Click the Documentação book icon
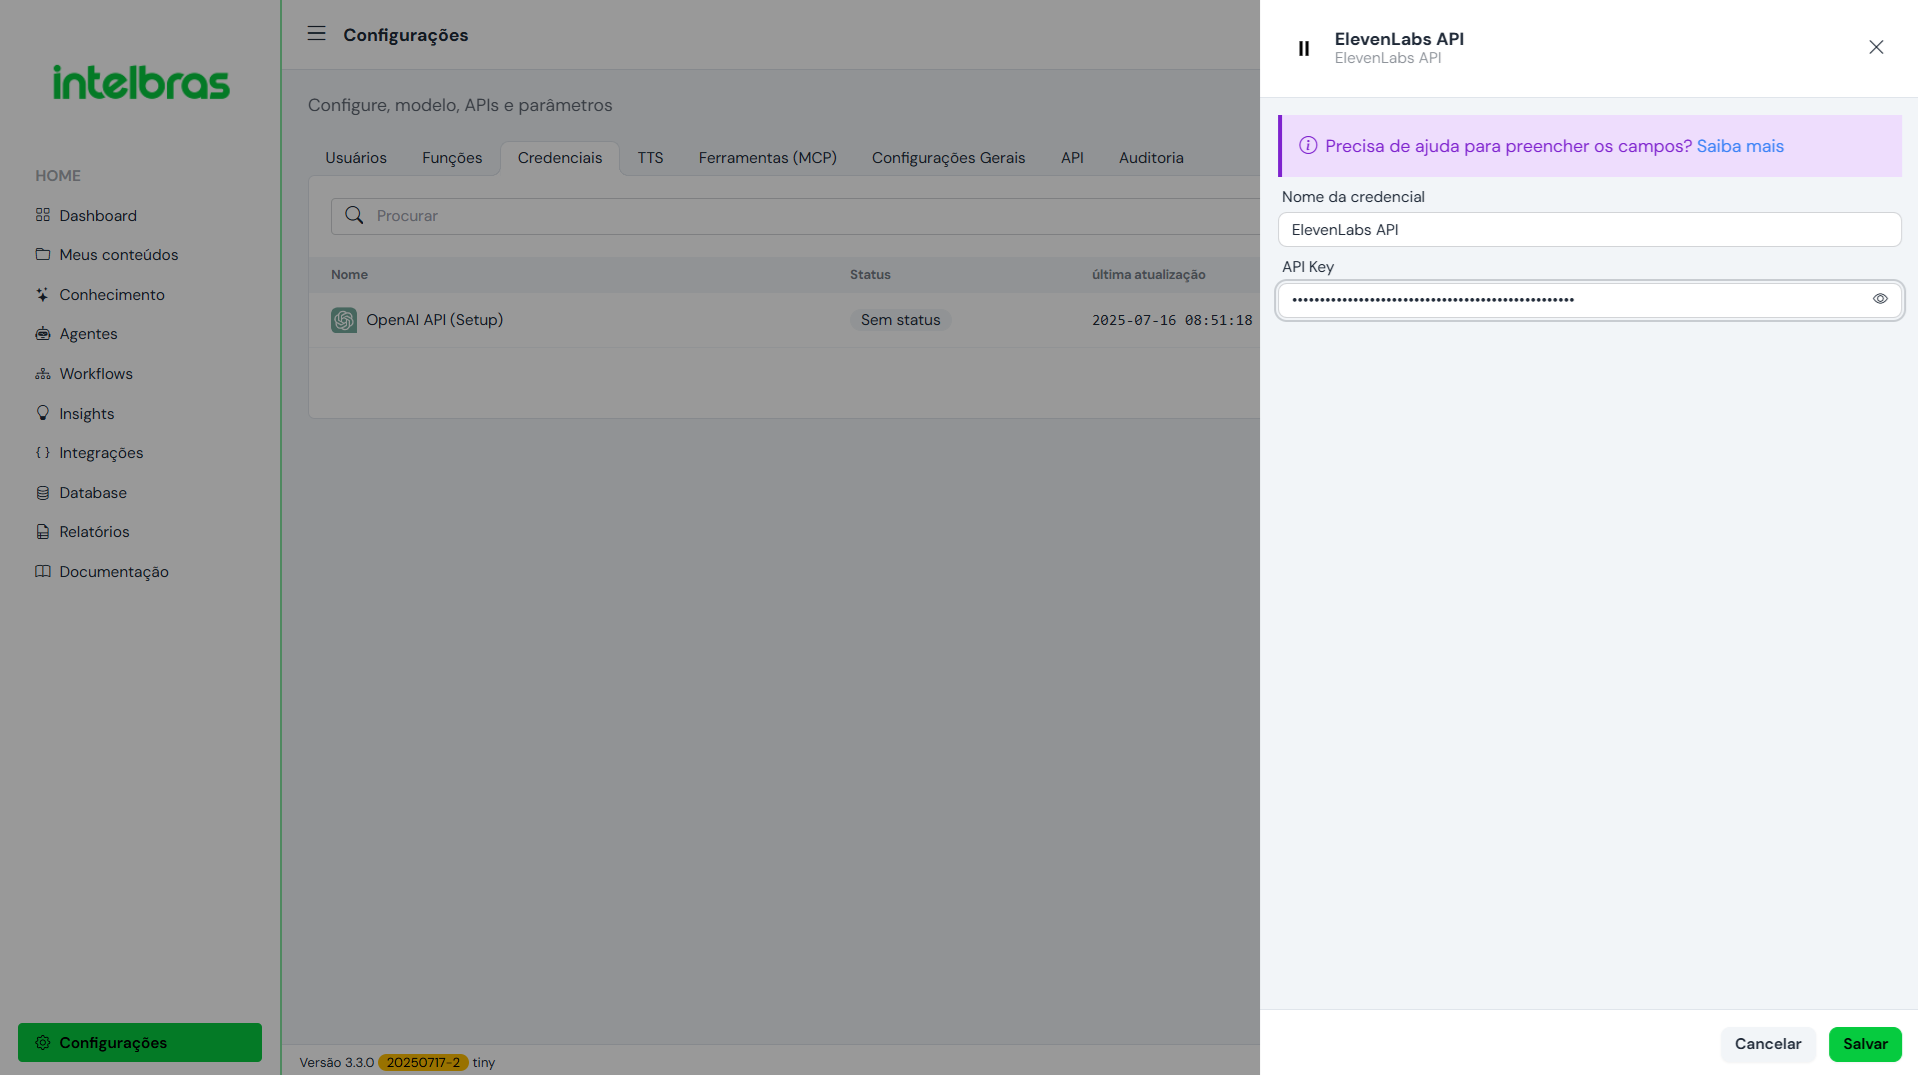This screenshot has width=1918, height=1075. (42, 571)
